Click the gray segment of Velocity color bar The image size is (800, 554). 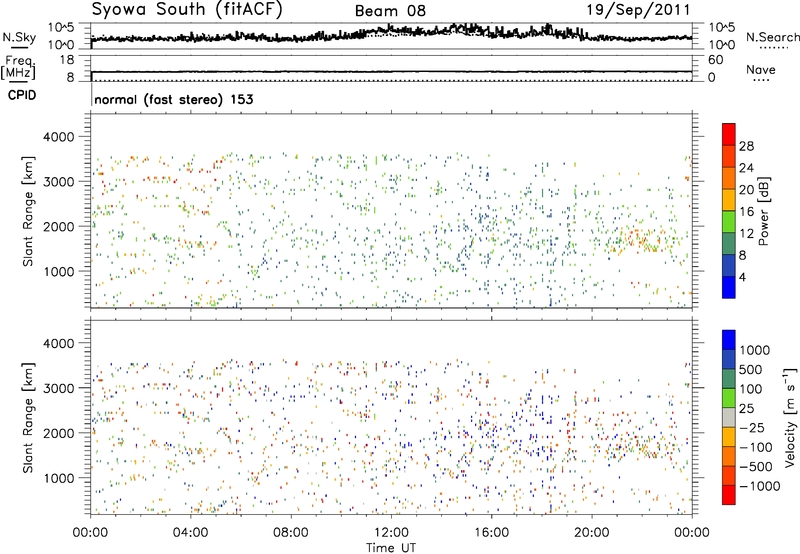coord(729,418)
